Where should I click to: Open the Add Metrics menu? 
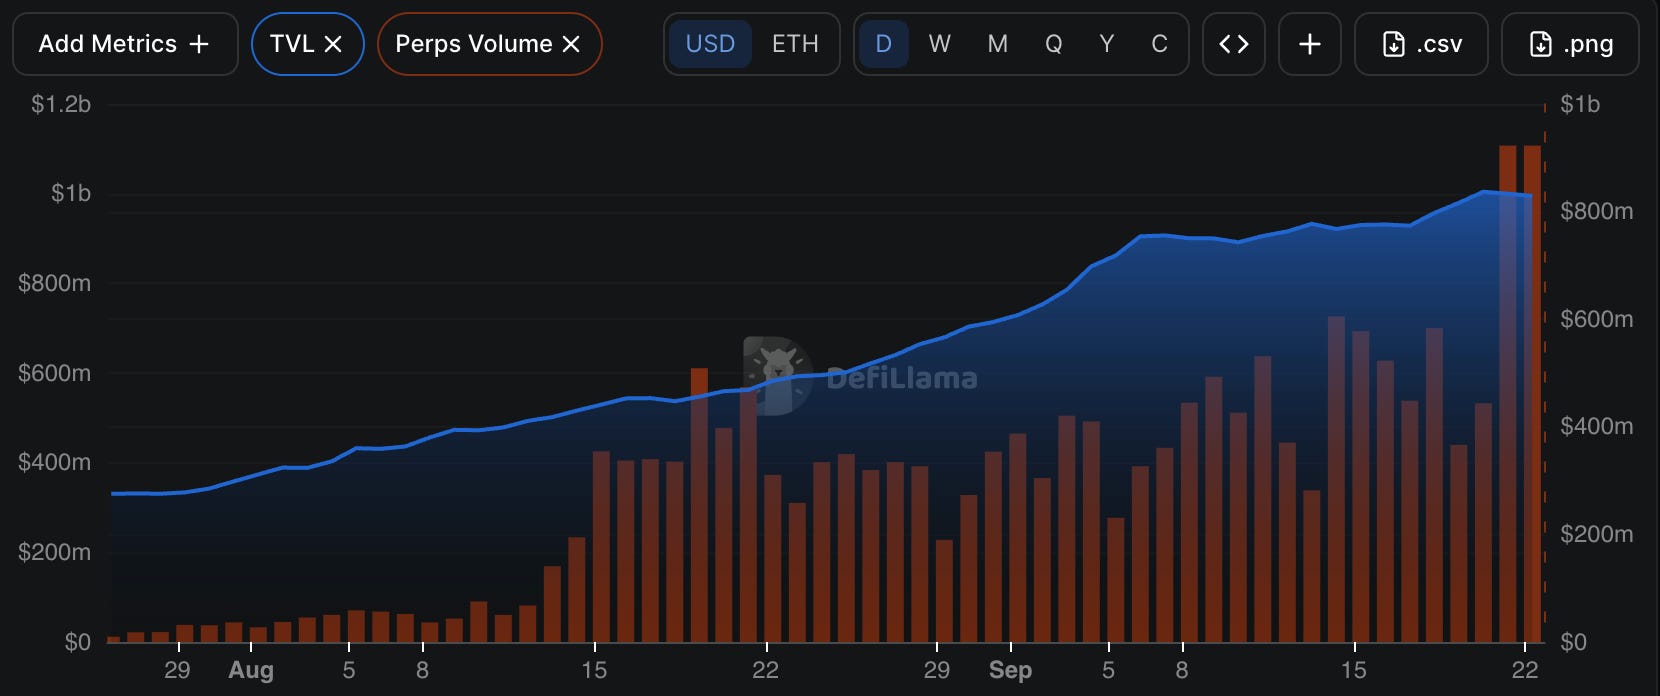(x=125, y=44)
